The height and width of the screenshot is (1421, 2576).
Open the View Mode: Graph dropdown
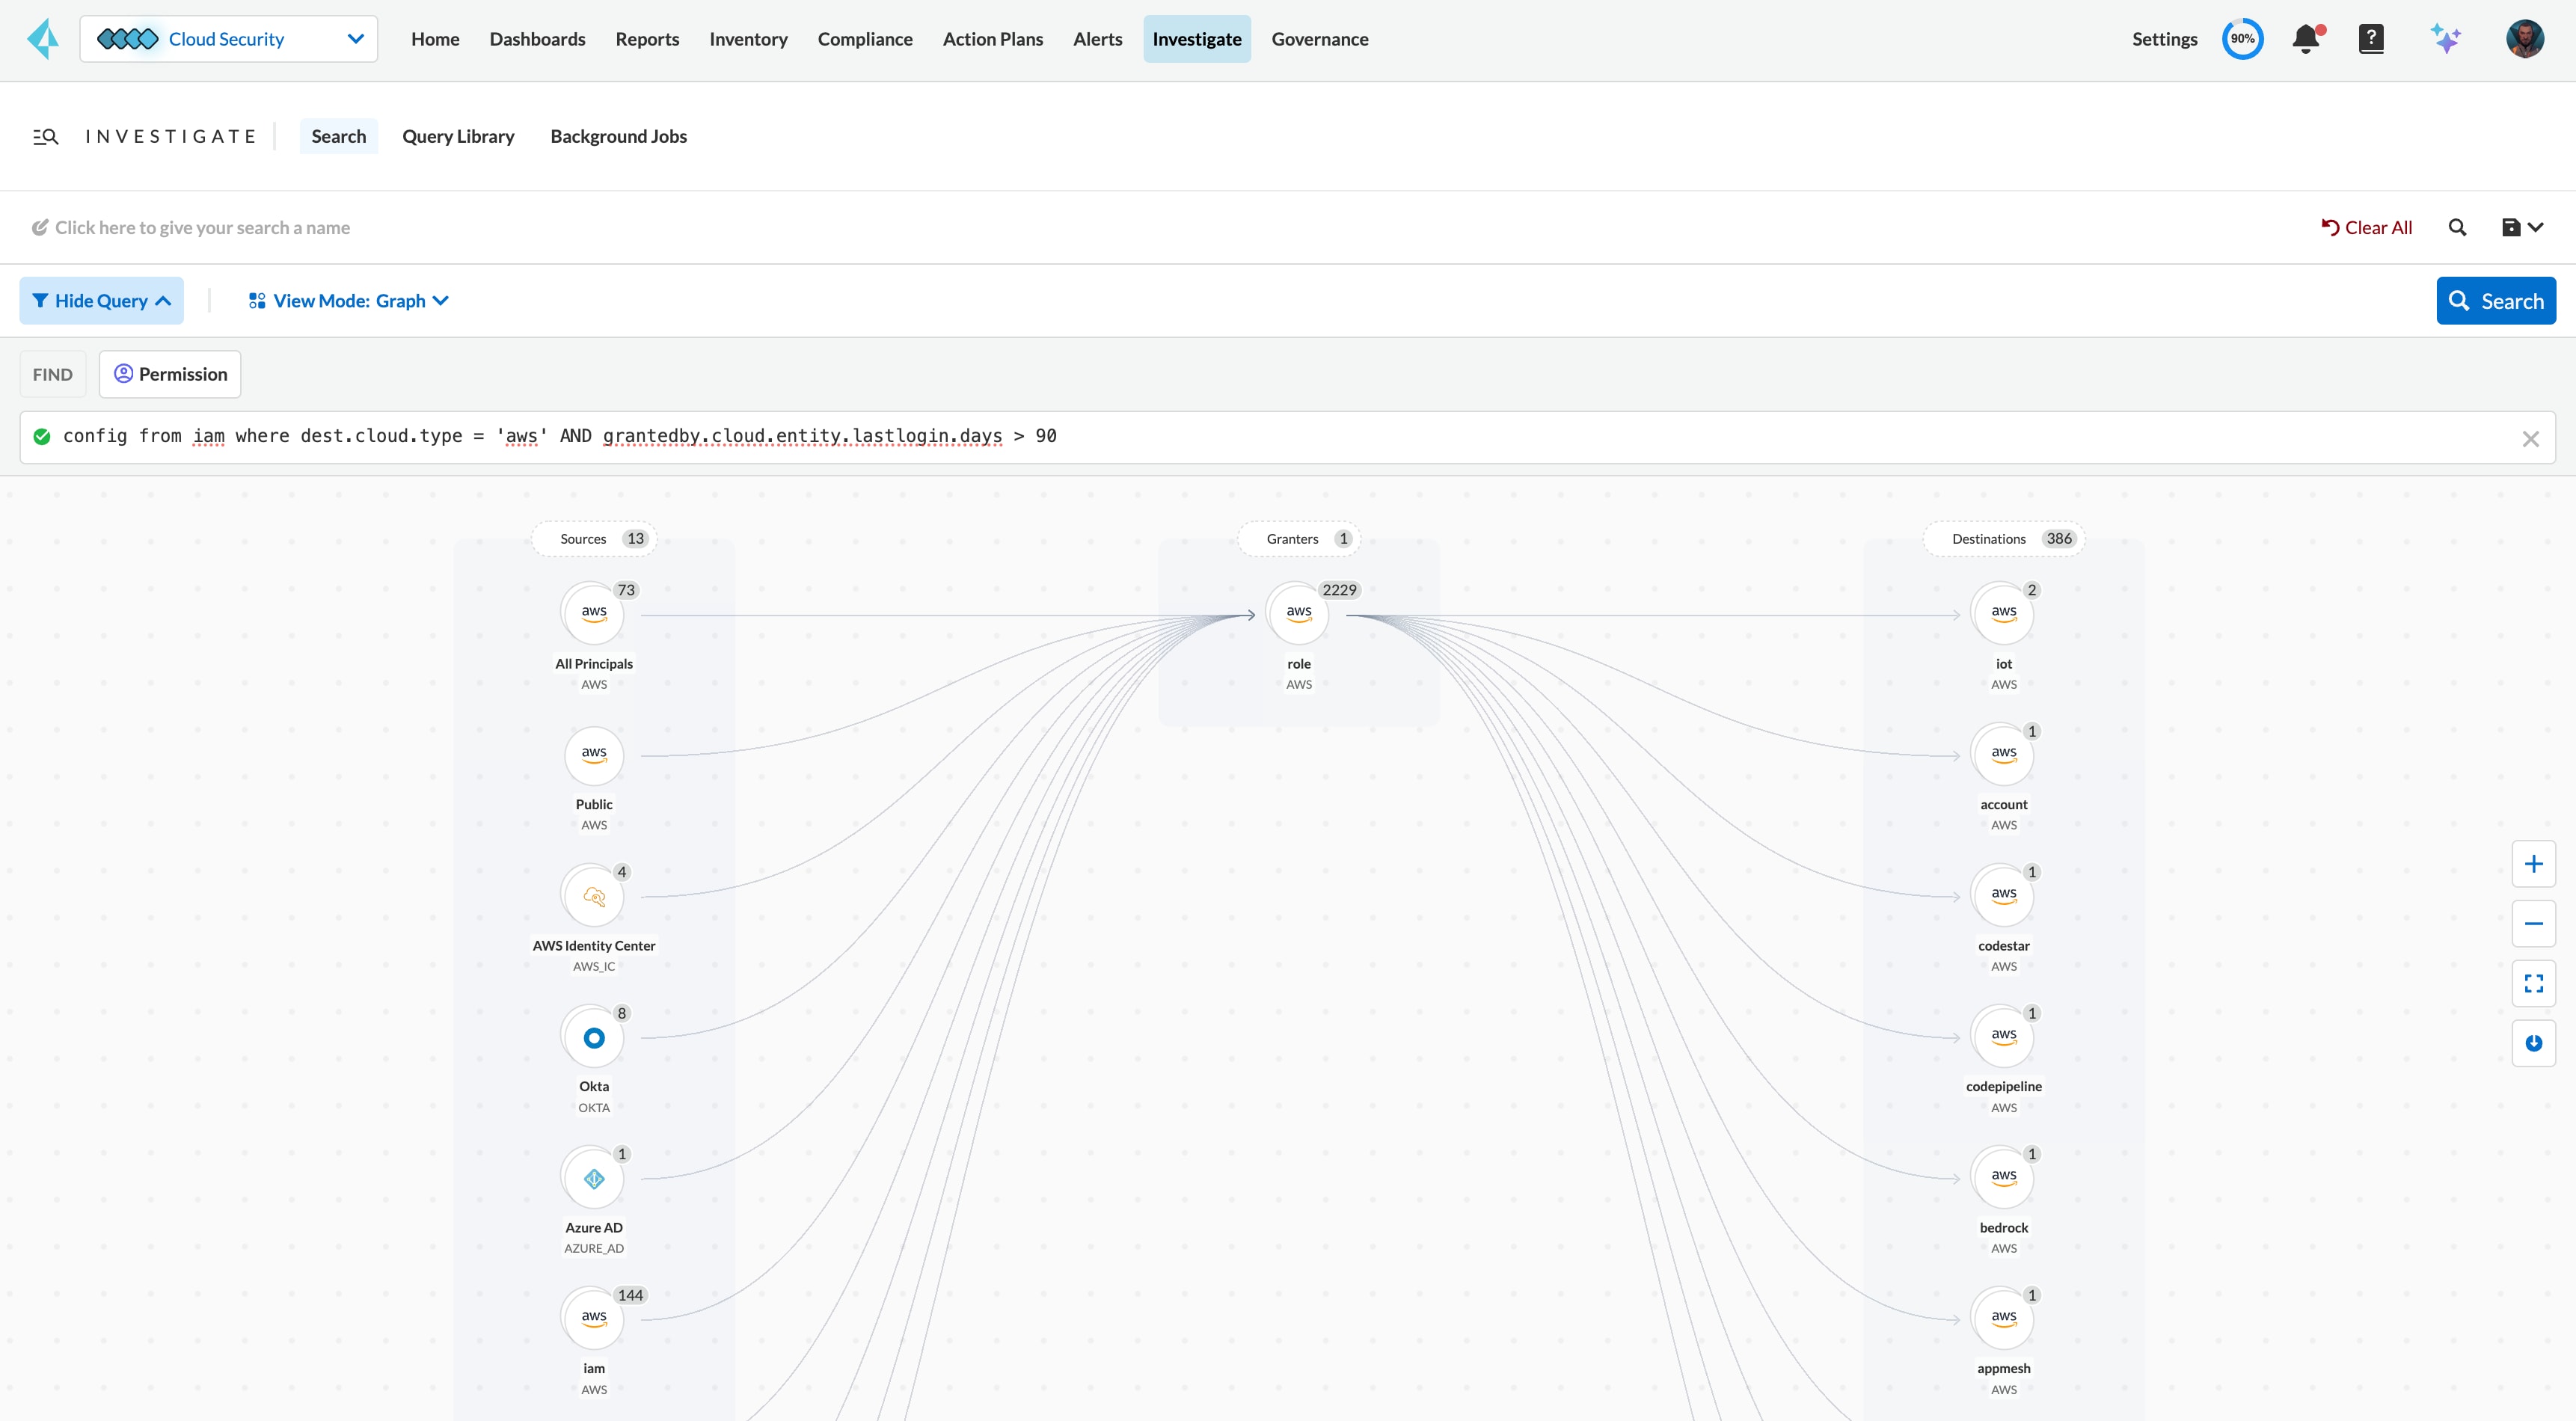tap(348, 301)
